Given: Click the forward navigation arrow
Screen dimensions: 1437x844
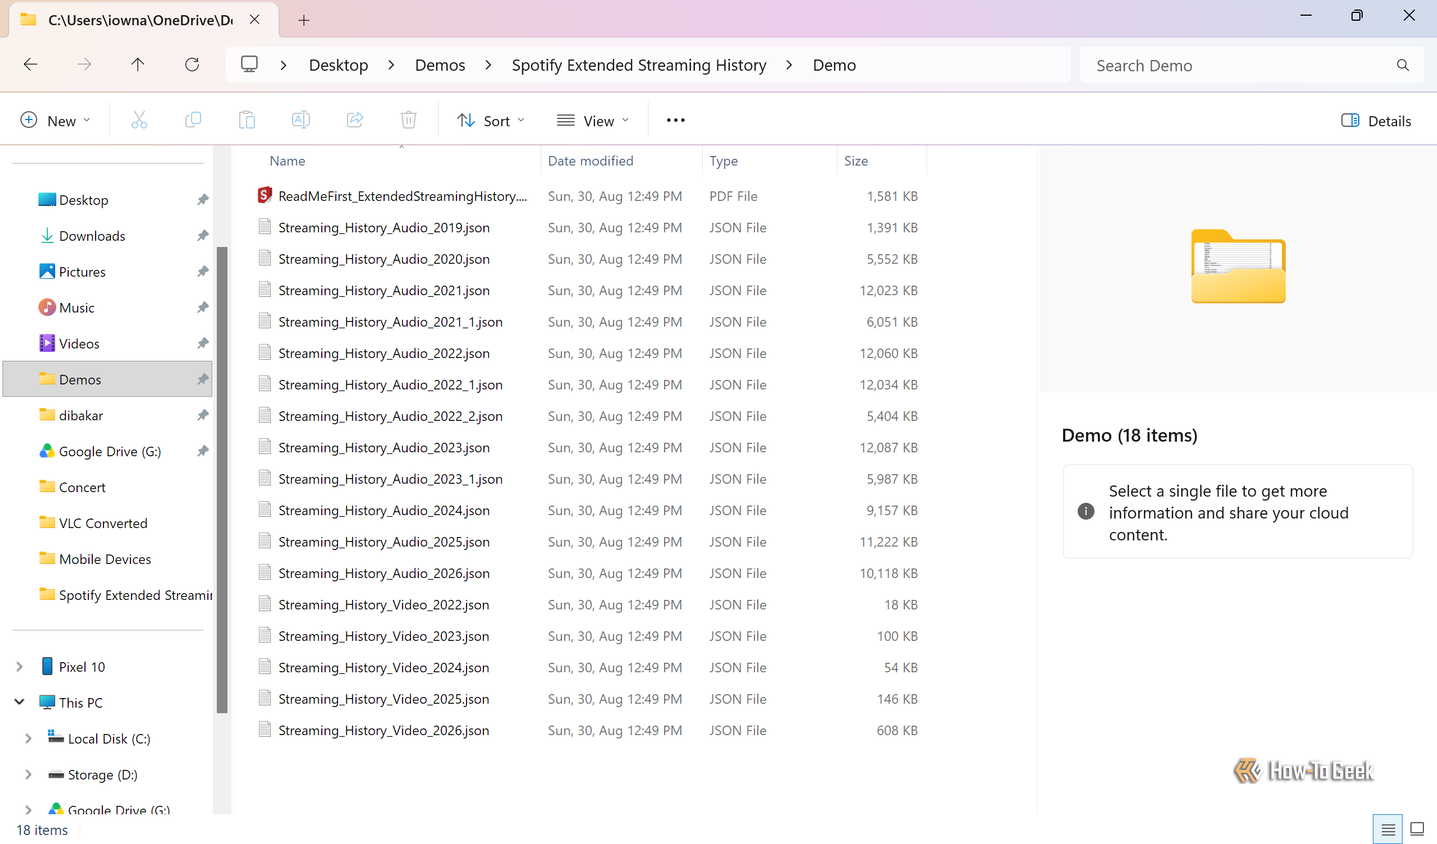Looking at the screenshot, I should pos(84,65).
